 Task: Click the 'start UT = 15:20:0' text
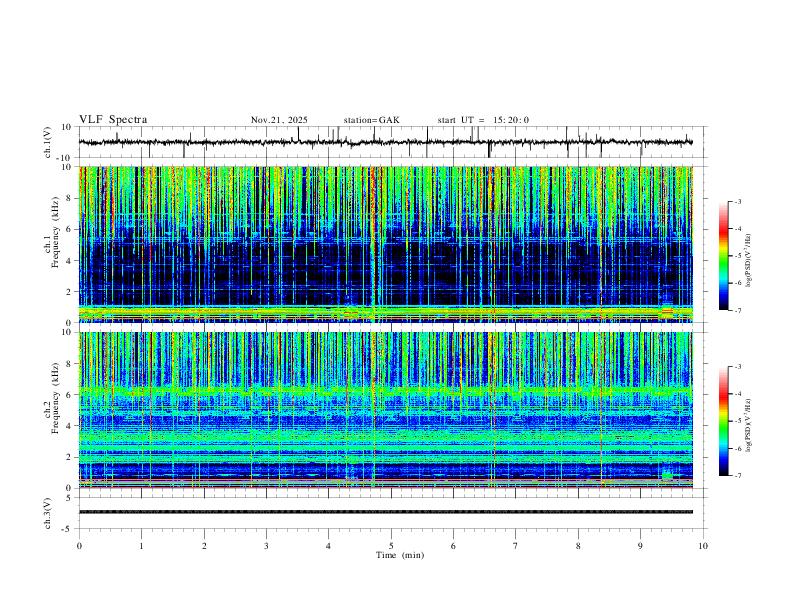(x=483, y=120)
